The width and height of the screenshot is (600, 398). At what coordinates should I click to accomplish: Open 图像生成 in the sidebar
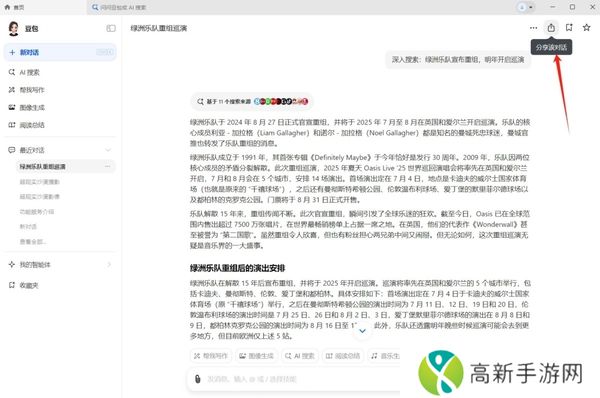(32, 108)
